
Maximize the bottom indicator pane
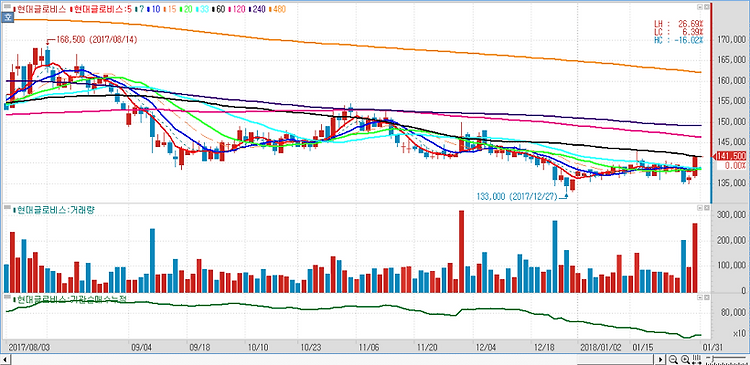point(706,298)
